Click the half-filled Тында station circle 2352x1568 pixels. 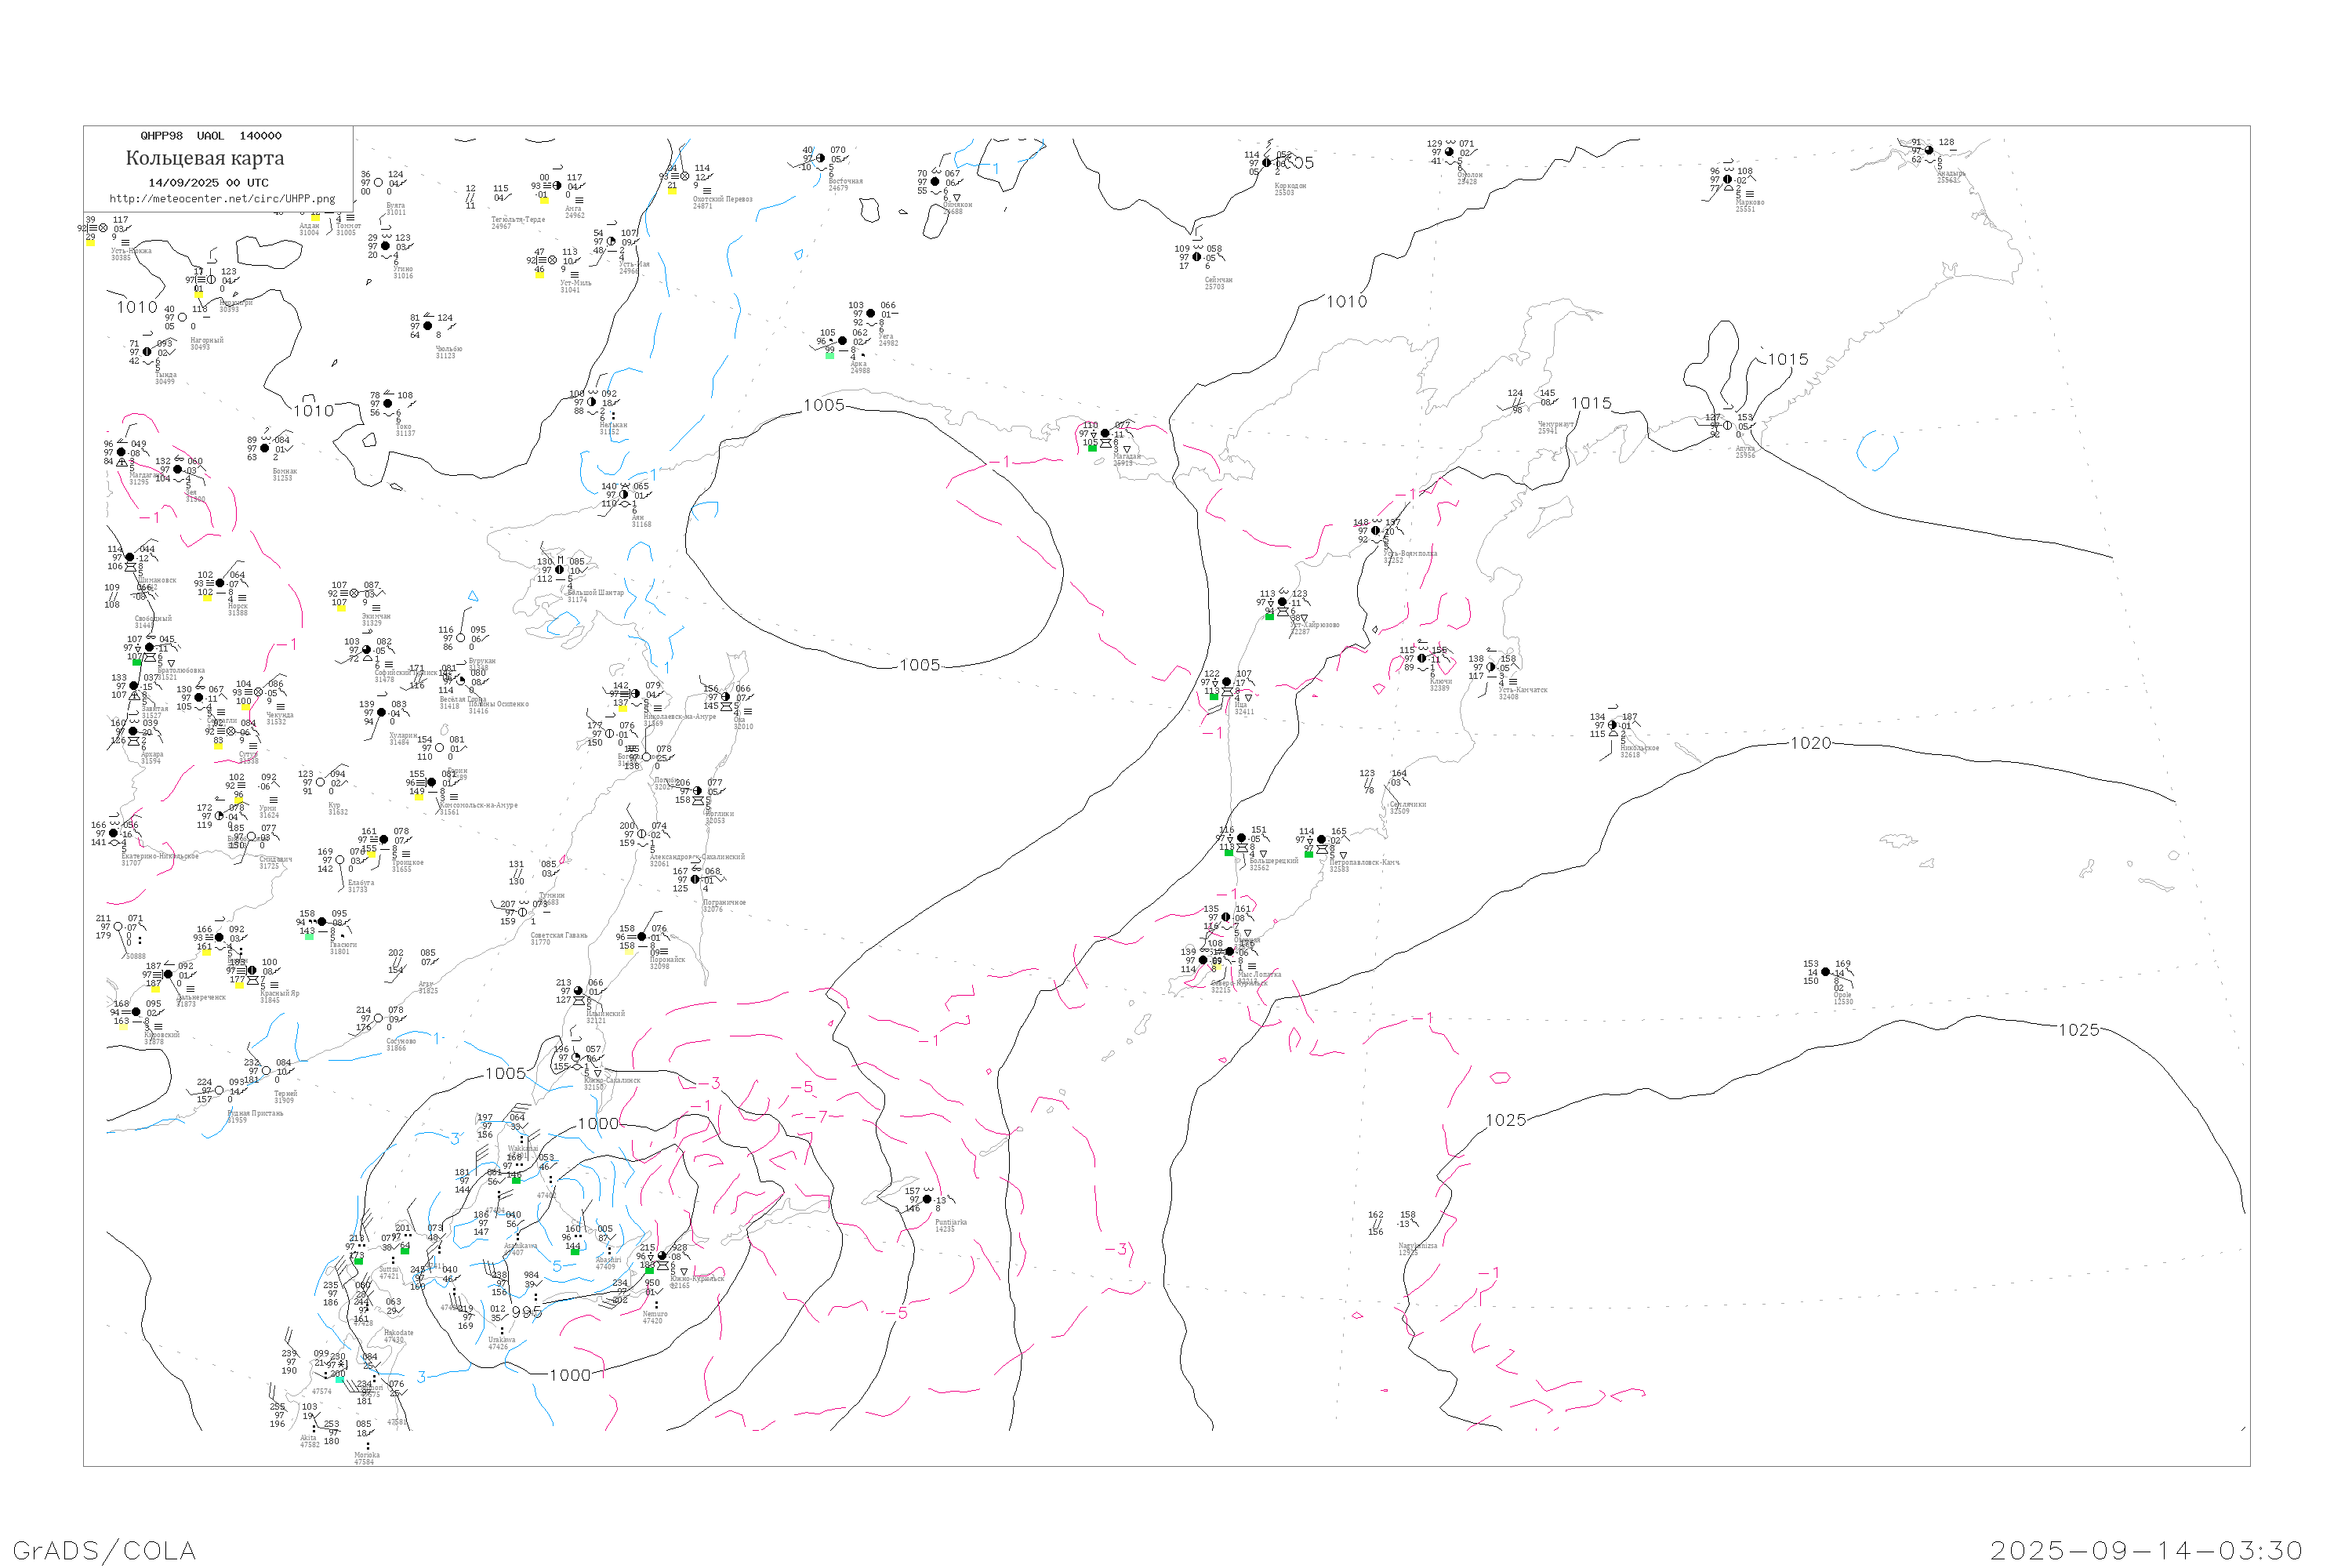pos(147,352)
